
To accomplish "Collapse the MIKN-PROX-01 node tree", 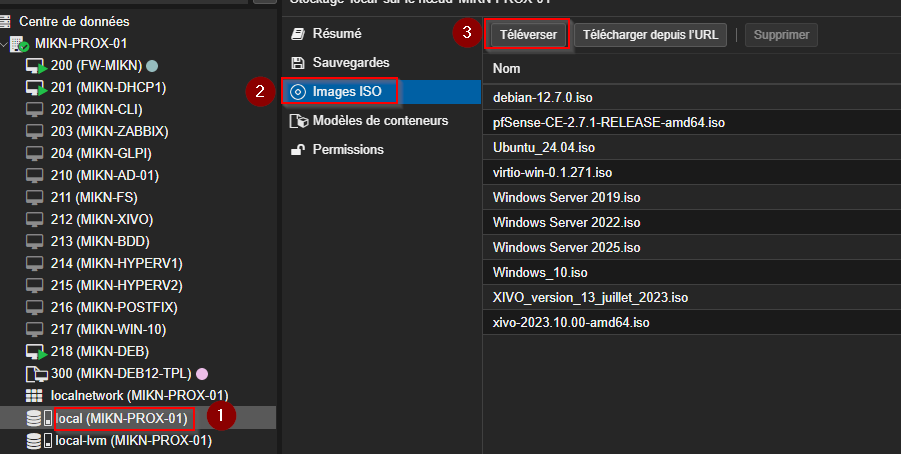I will [4, 44].
